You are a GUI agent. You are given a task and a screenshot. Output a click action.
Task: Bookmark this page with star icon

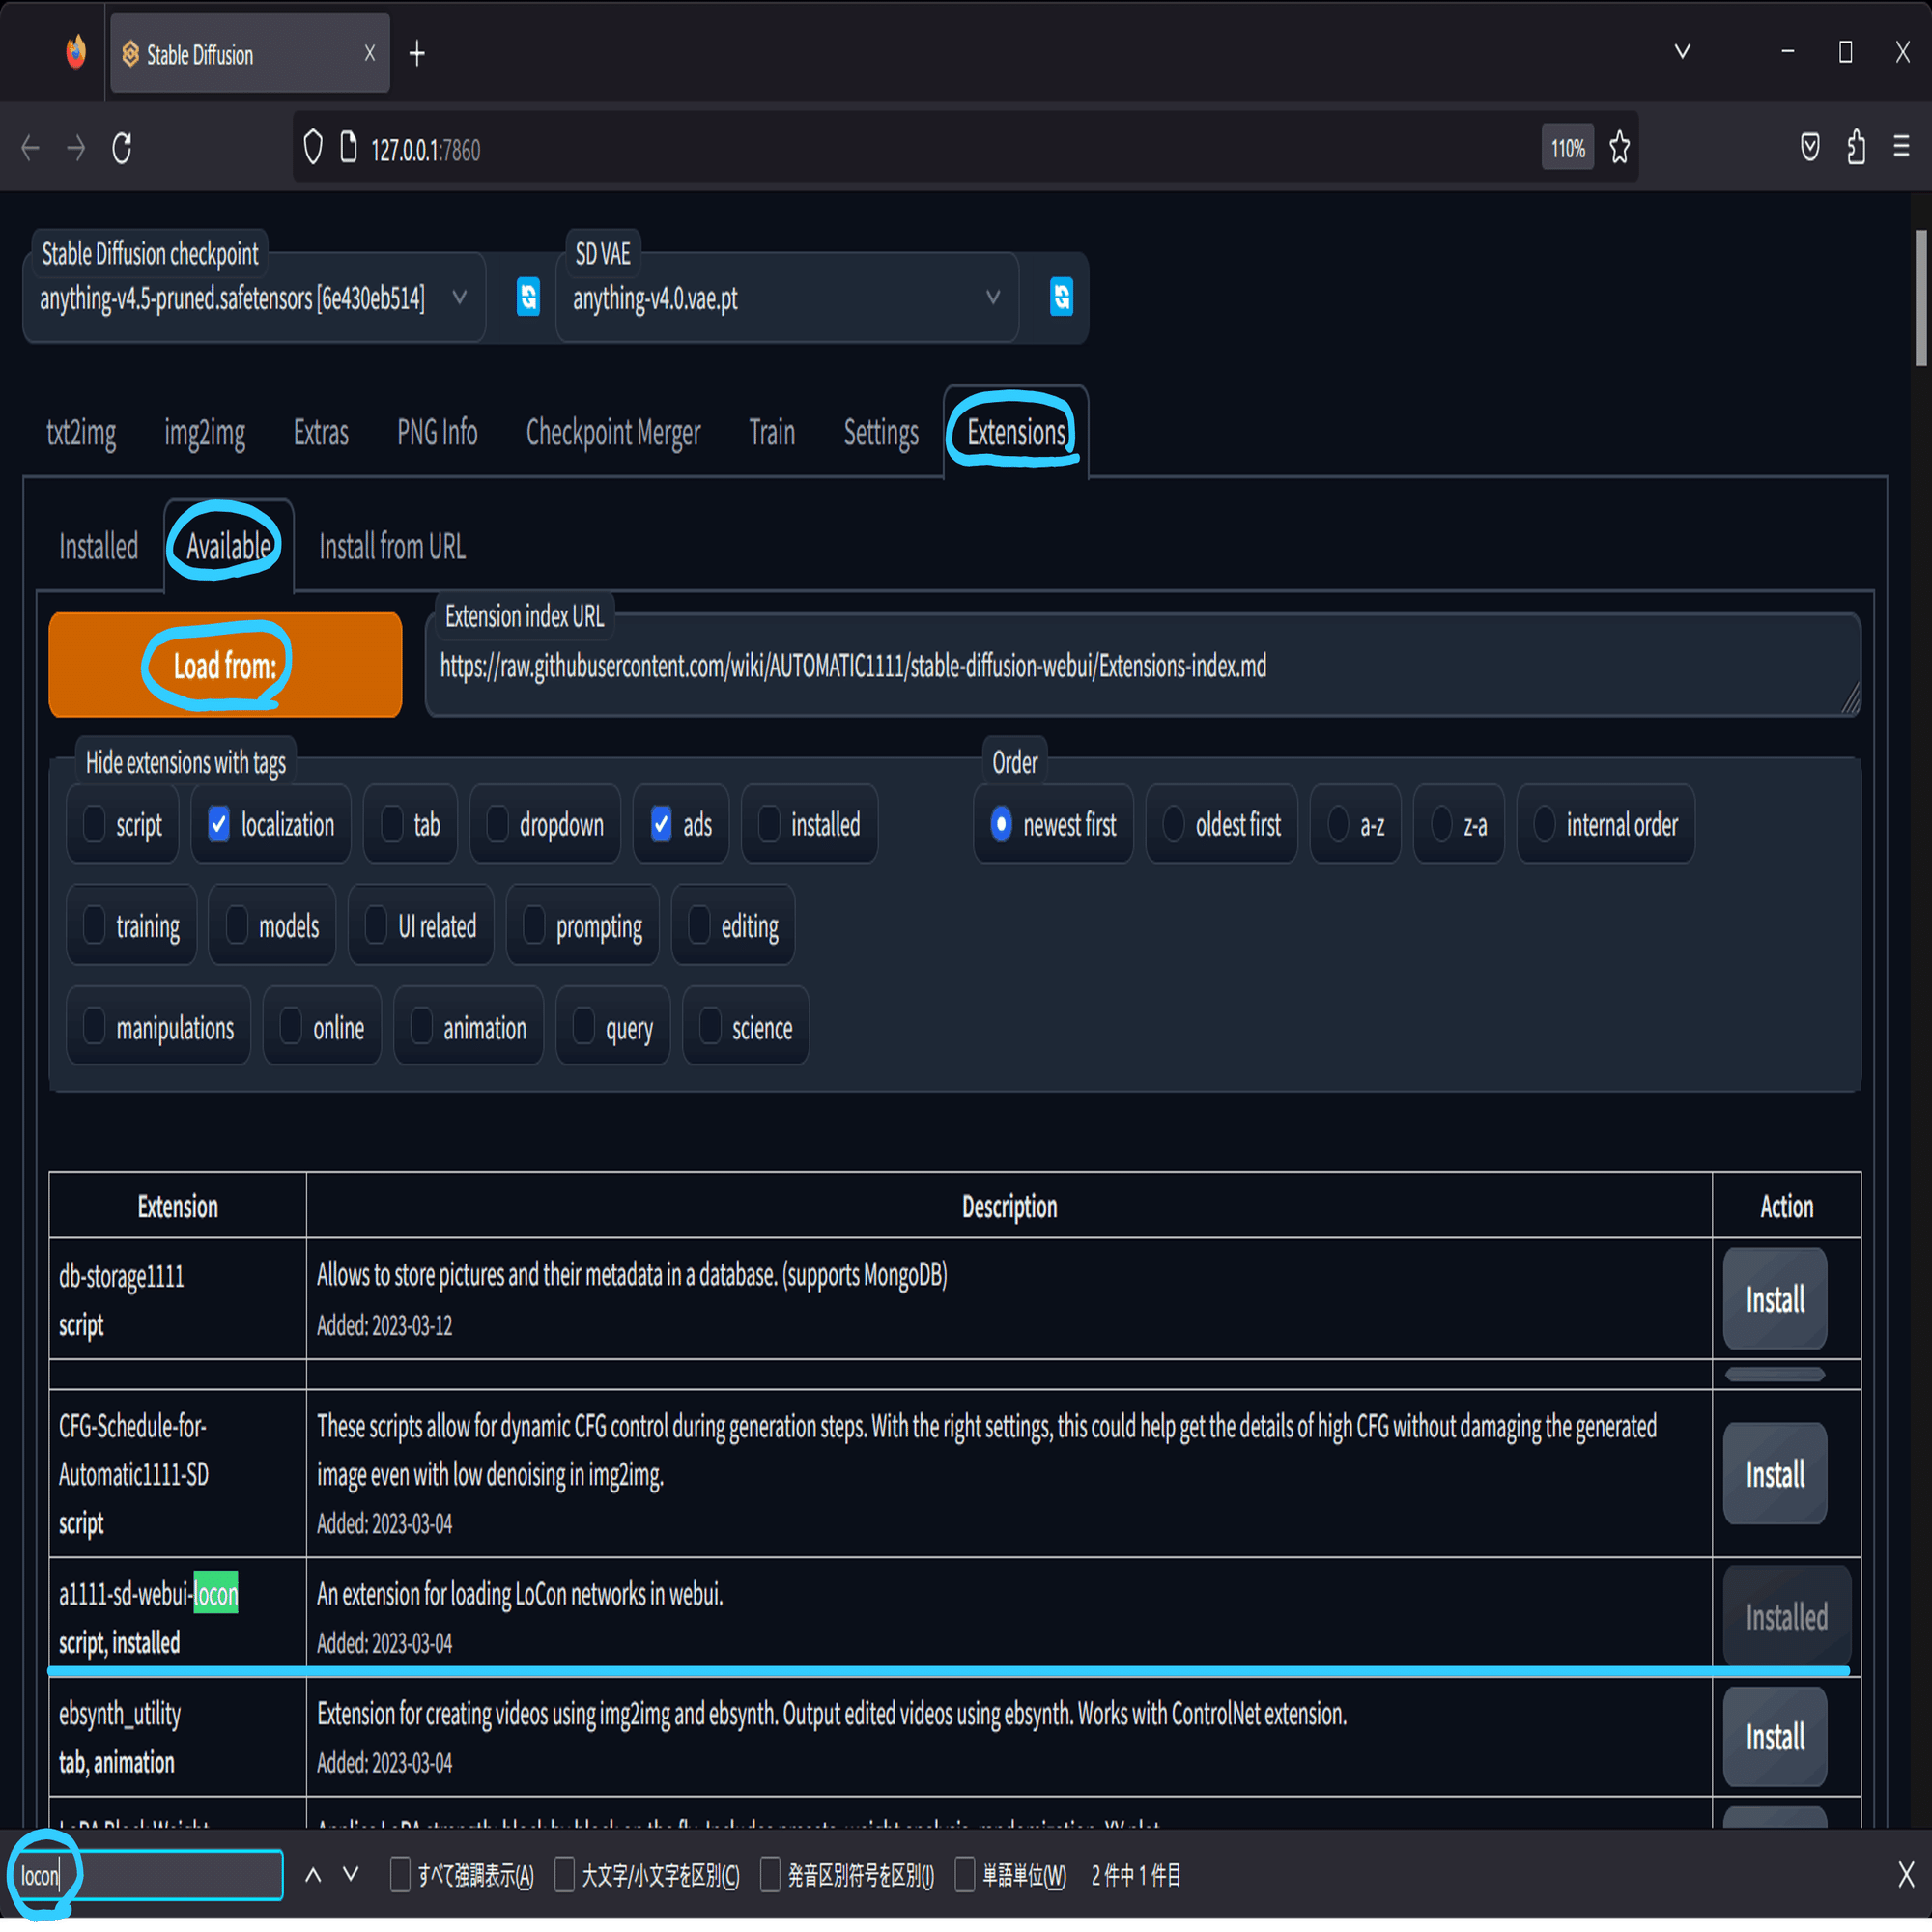point(1619,149)
